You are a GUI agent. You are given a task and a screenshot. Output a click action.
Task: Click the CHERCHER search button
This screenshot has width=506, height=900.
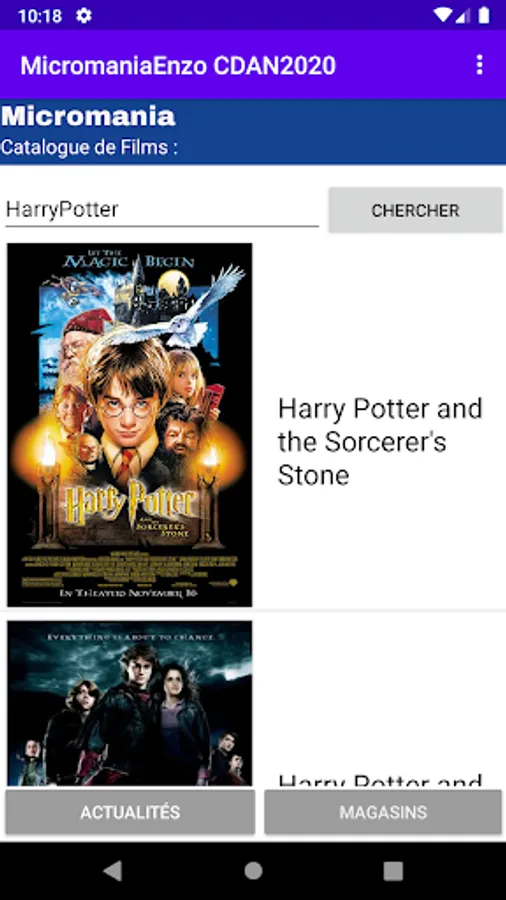click(x=415, y=210)
